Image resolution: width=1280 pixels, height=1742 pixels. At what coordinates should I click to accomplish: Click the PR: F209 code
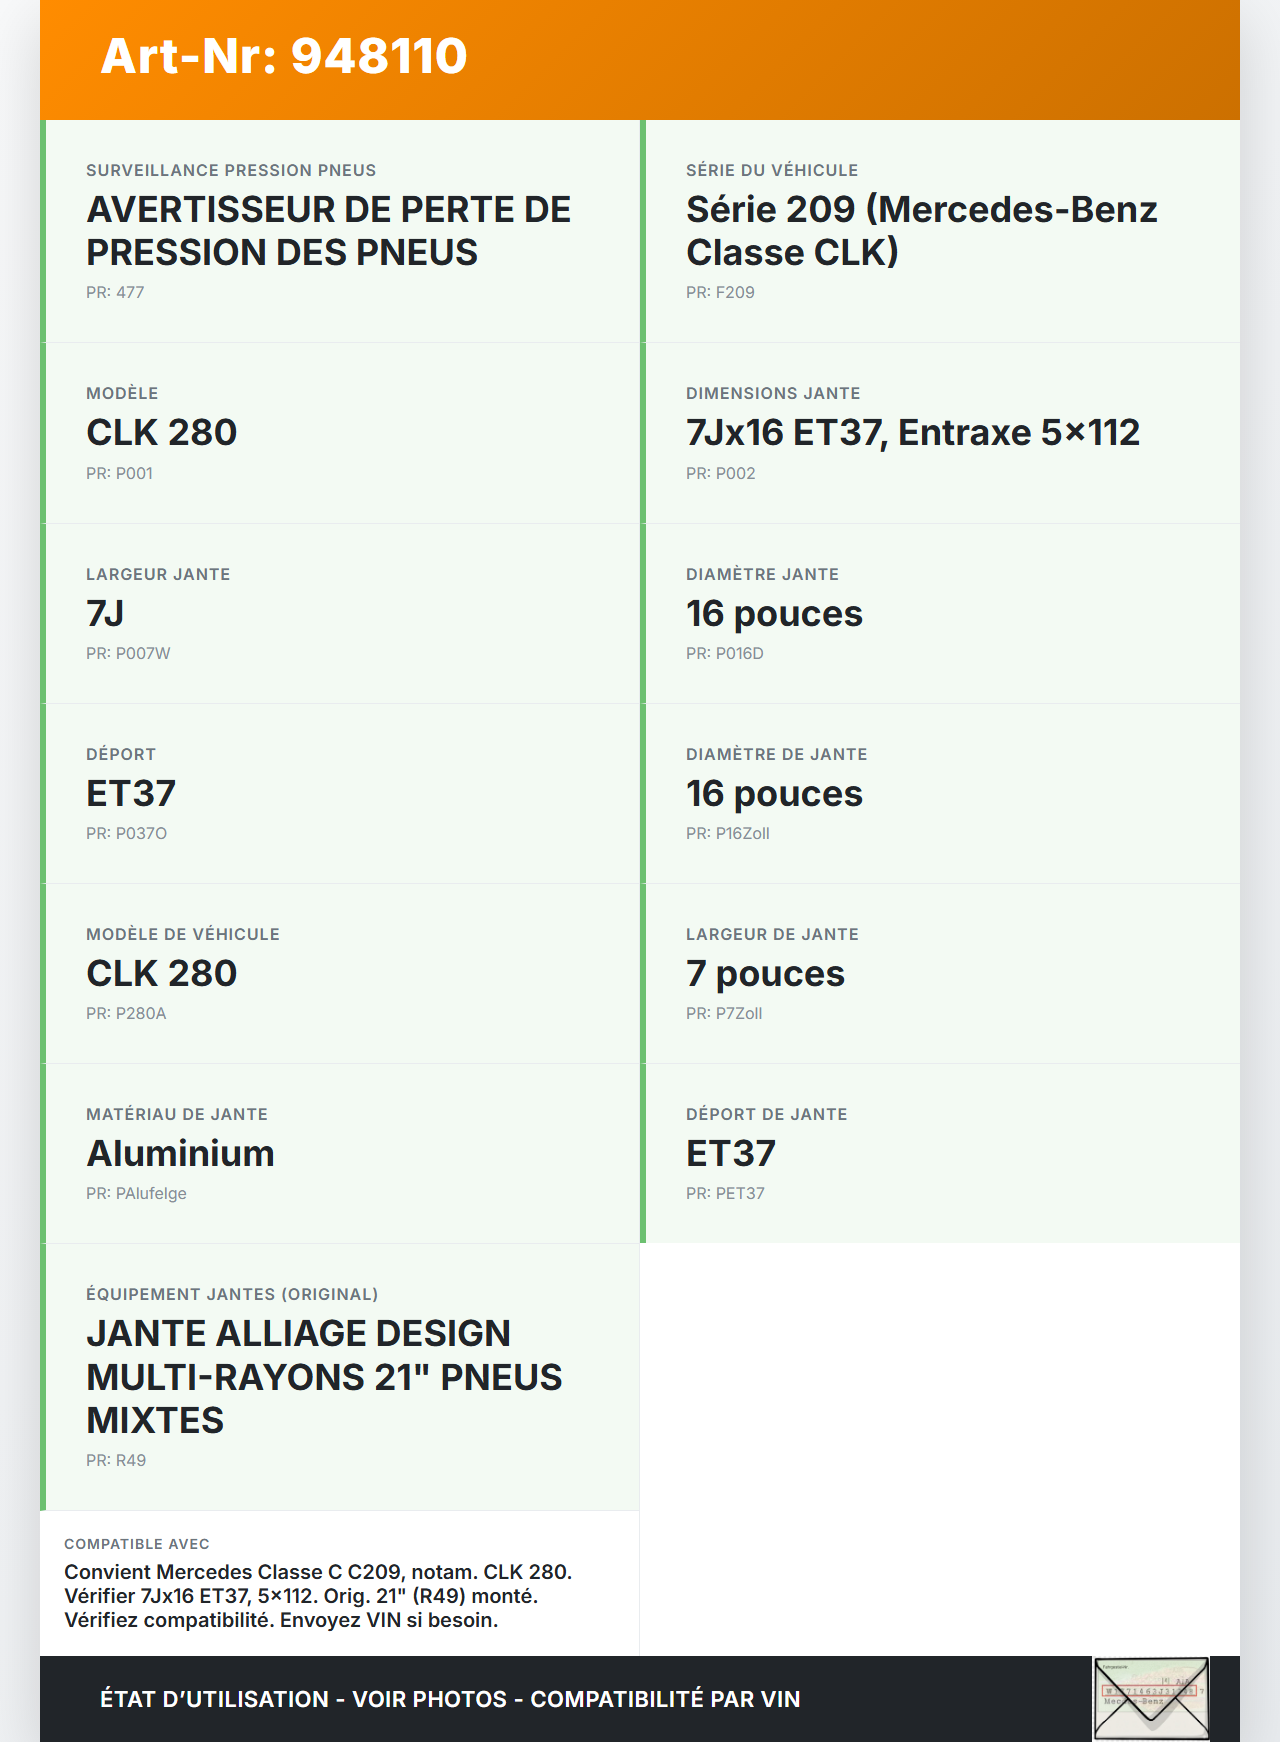click(x=720, y=292)
